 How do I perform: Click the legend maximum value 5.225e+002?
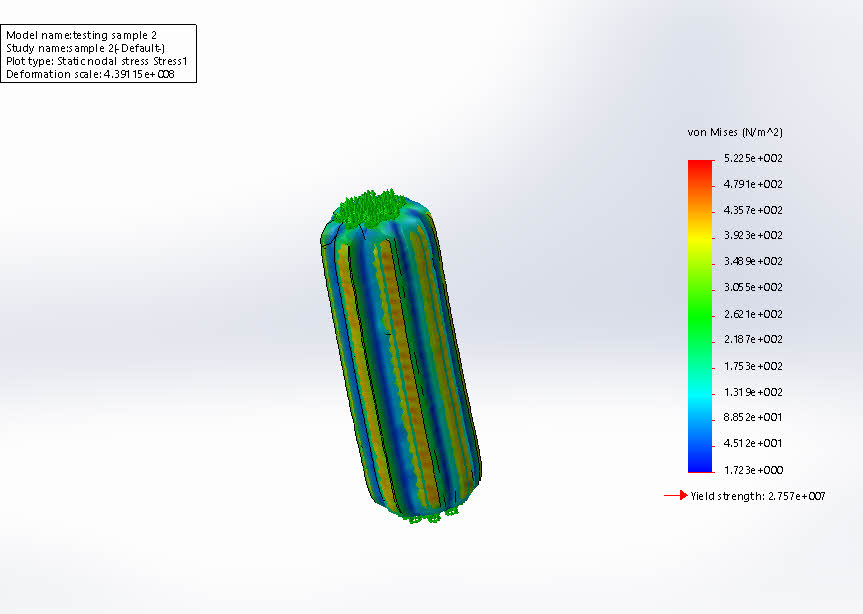coord(753,158)
